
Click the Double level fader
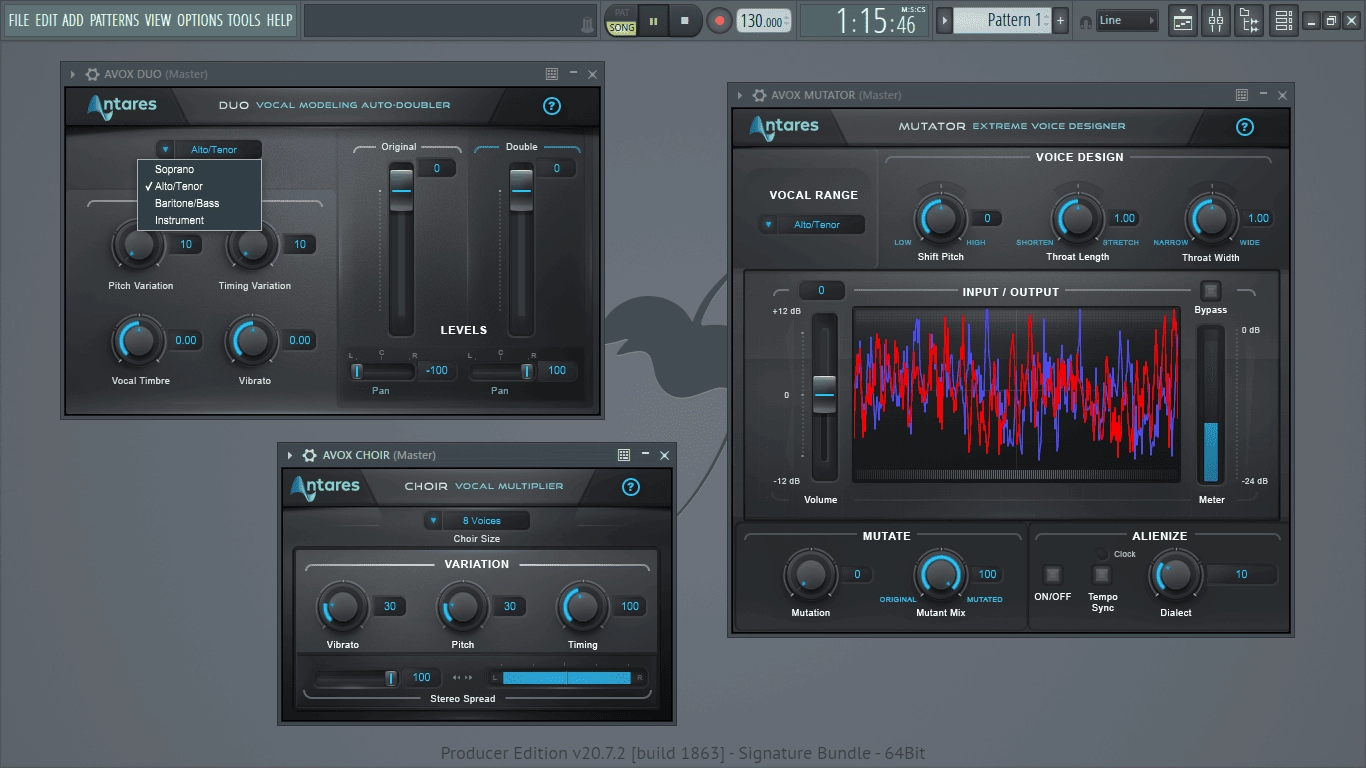coord(521,189)
